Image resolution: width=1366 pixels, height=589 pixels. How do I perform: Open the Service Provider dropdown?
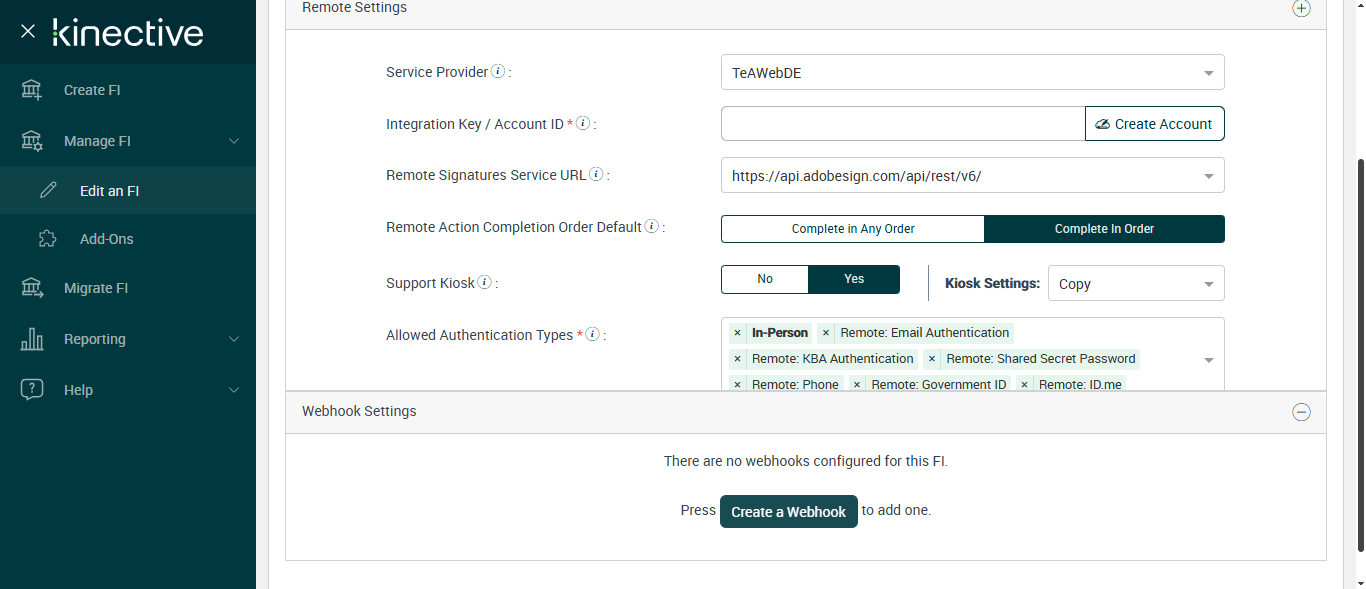coord(972,73)
